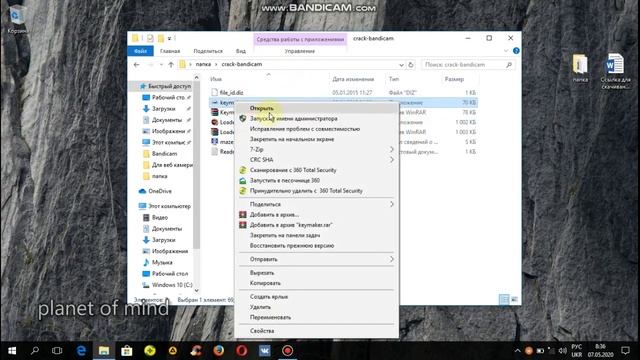Choose Удалить in context menu
This screenshot has width=640, height=360.
tap(260, 307)
